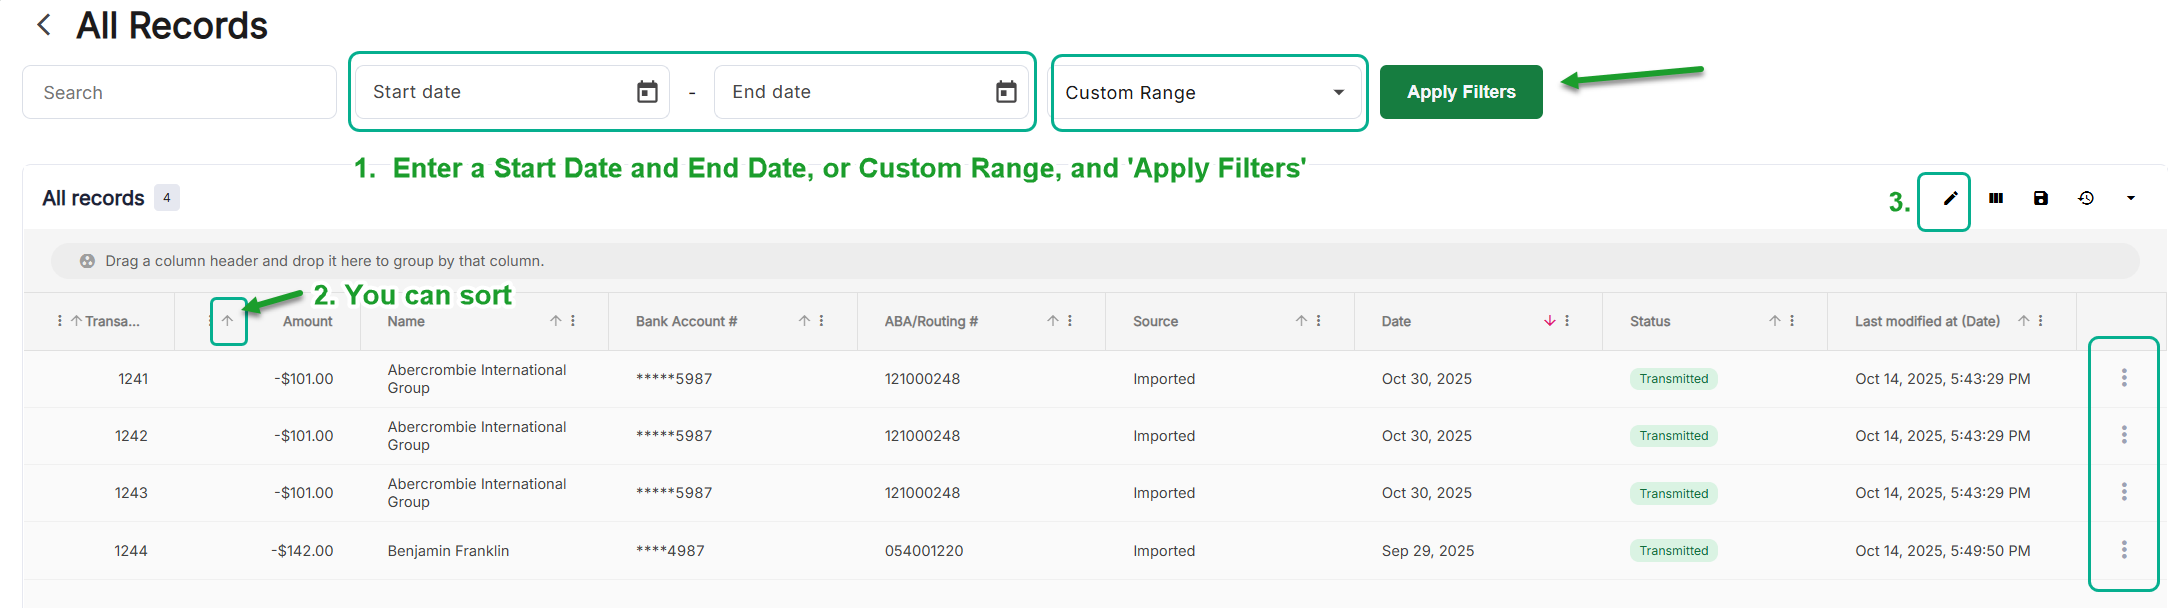Click the pencil edit icon

click(1949, 199)
